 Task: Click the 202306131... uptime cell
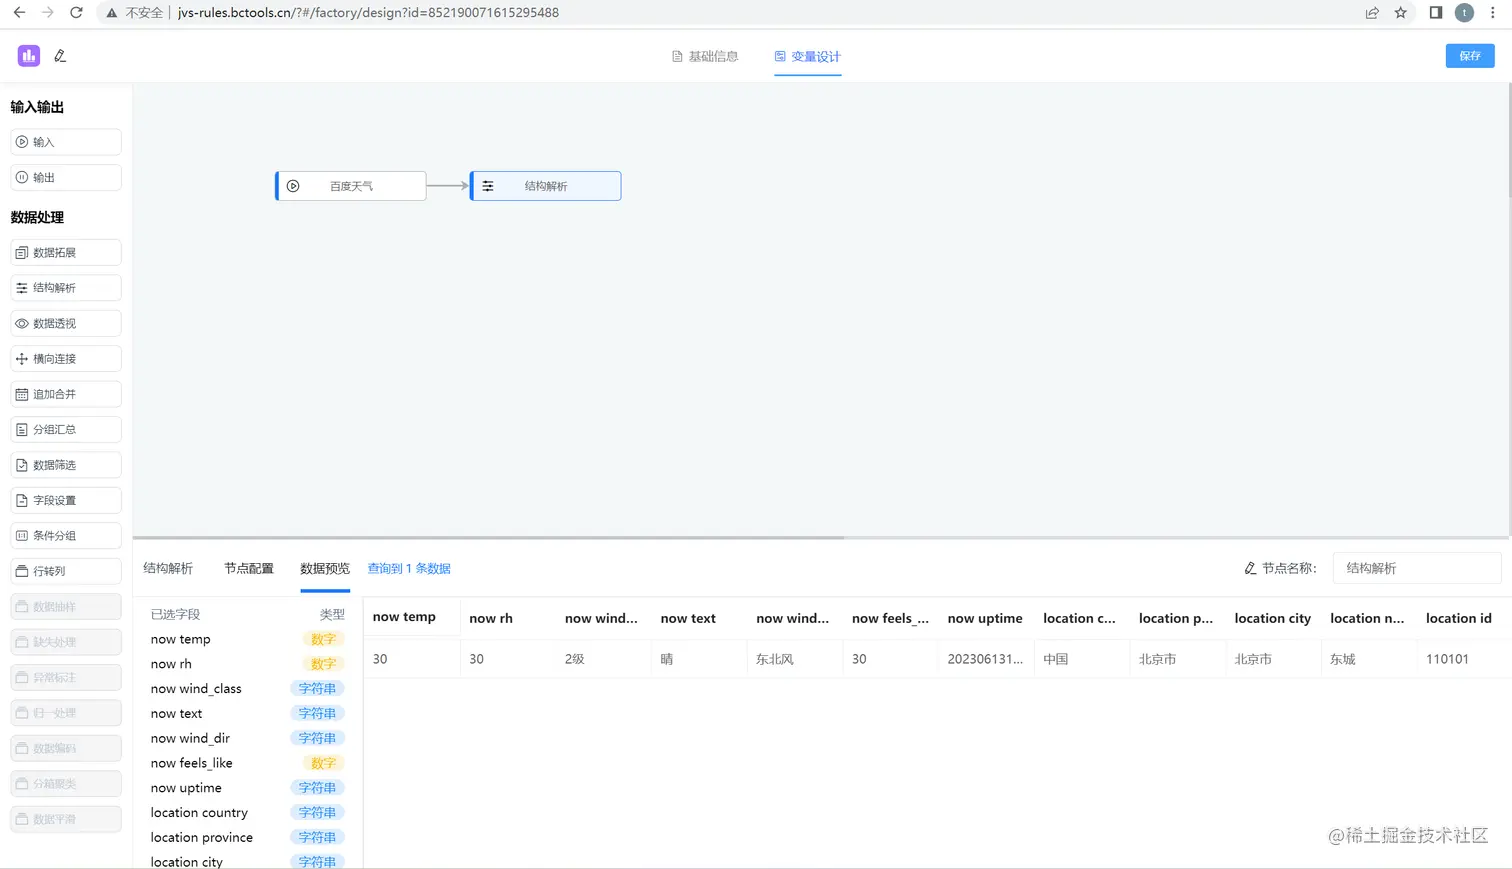click(x=985, y=659)
